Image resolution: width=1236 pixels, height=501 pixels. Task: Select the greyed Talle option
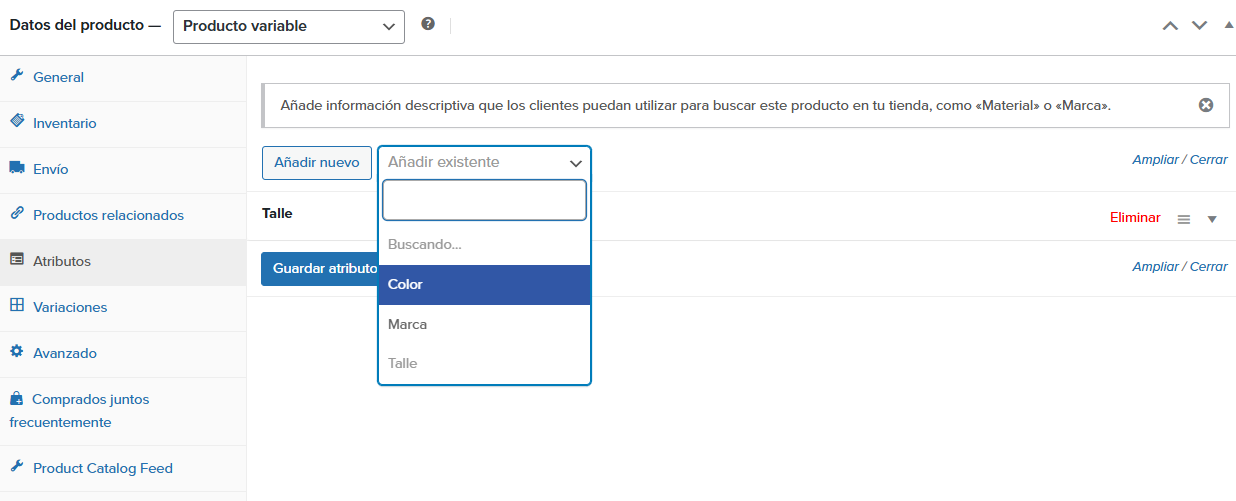[484, 363]
